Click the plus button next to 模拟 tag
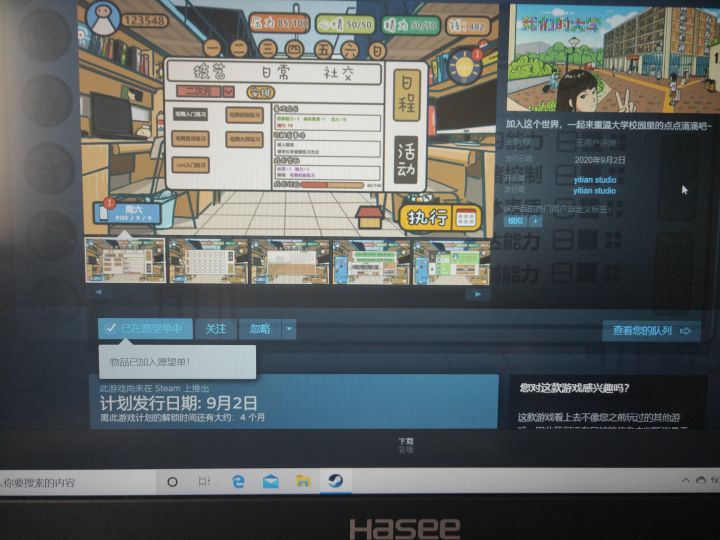720x540 pixels. [x=535, y=221]
